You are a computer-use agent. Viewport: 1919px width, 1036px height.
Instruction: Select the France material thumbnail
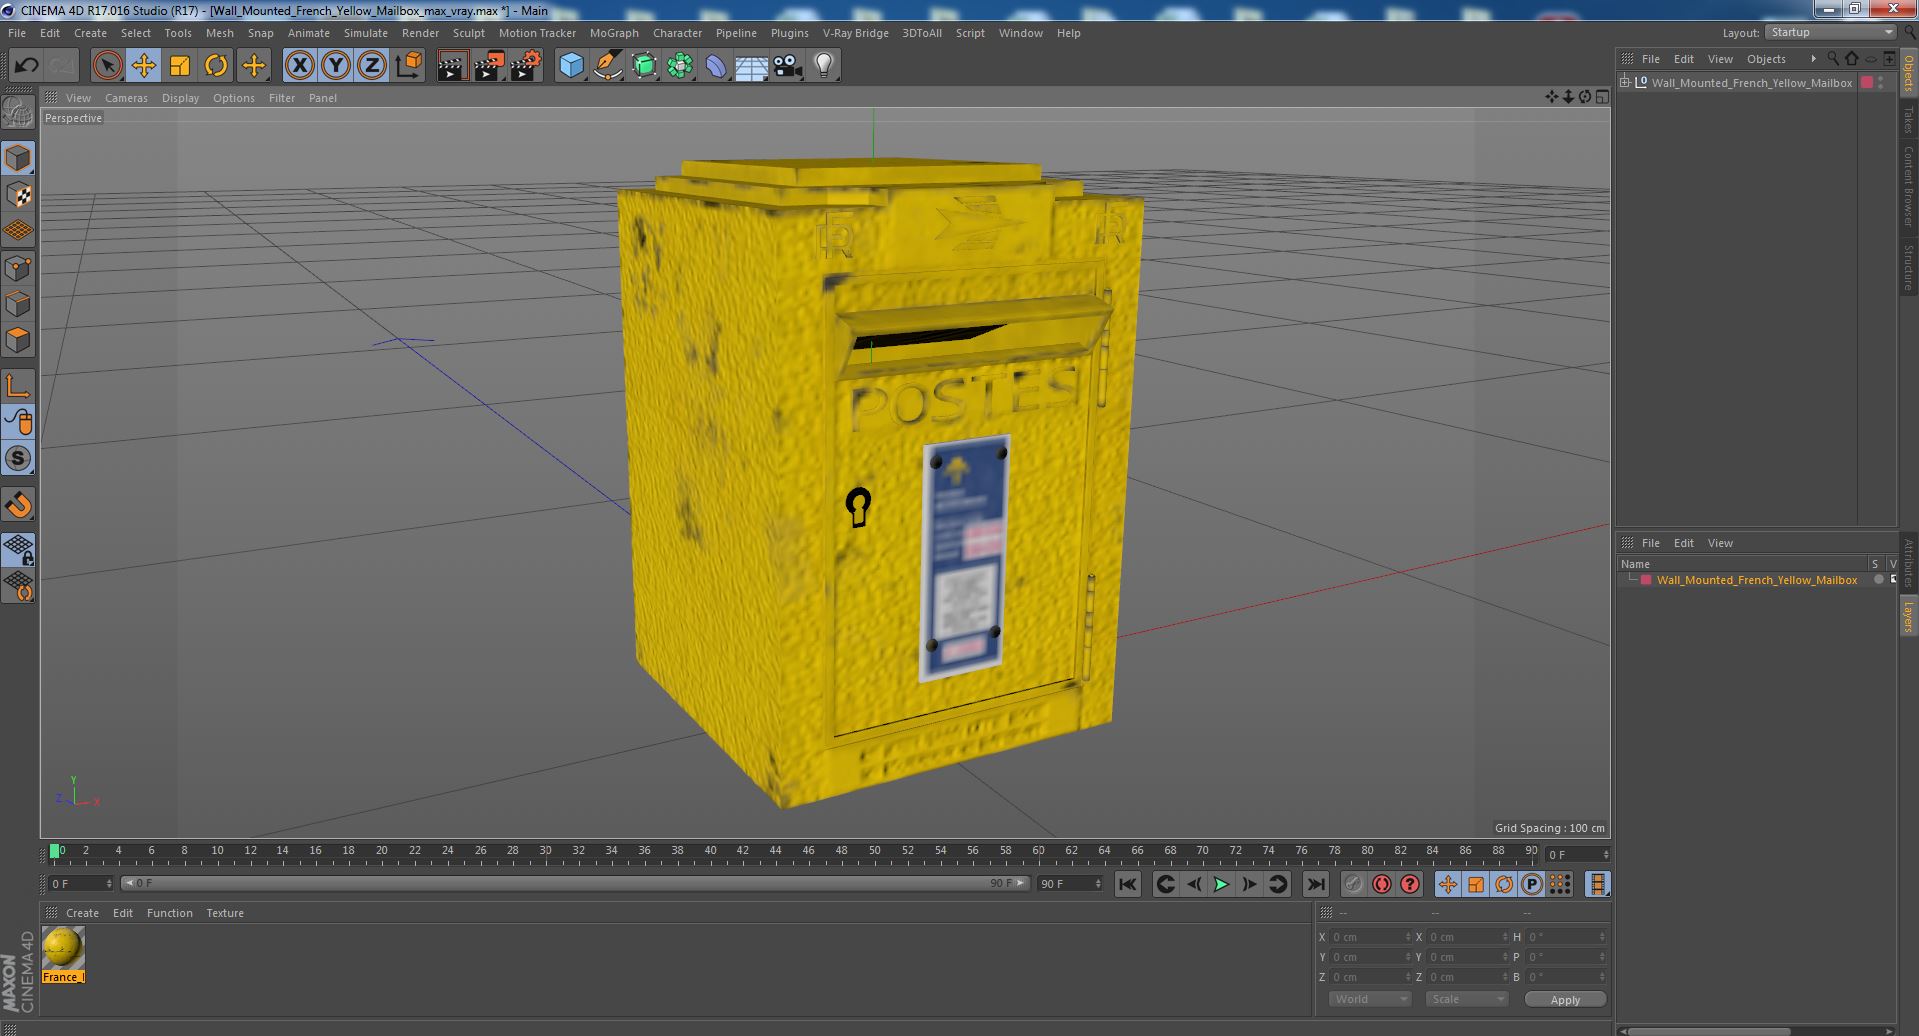[63, 948]
